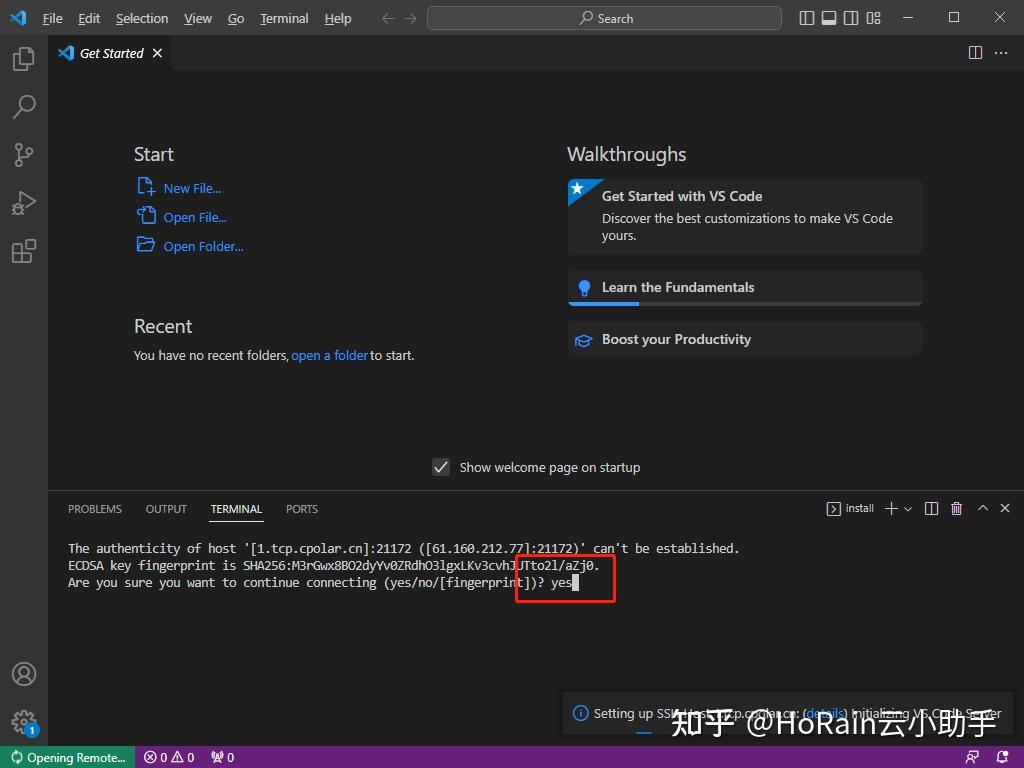
Task: Click the details link in SSH setup notification
Action: [825, 714]
